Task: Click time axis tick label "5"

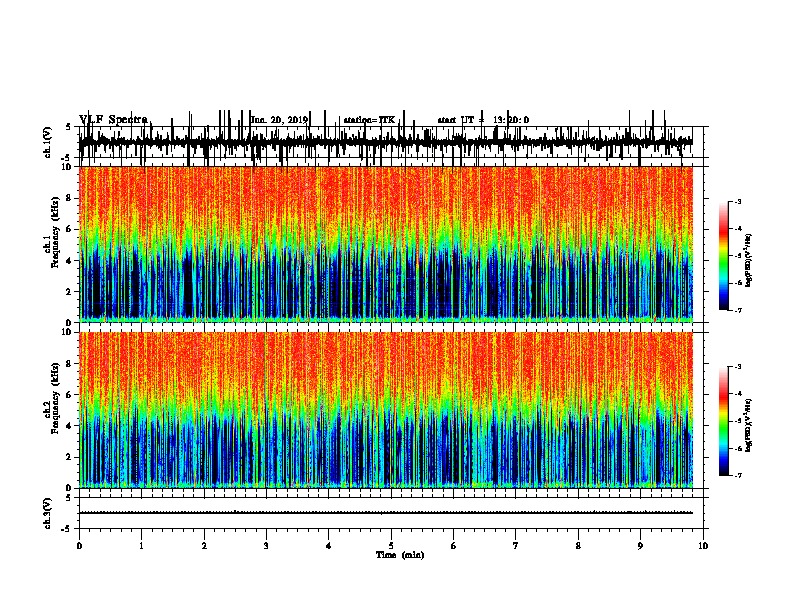Action: 391,545
